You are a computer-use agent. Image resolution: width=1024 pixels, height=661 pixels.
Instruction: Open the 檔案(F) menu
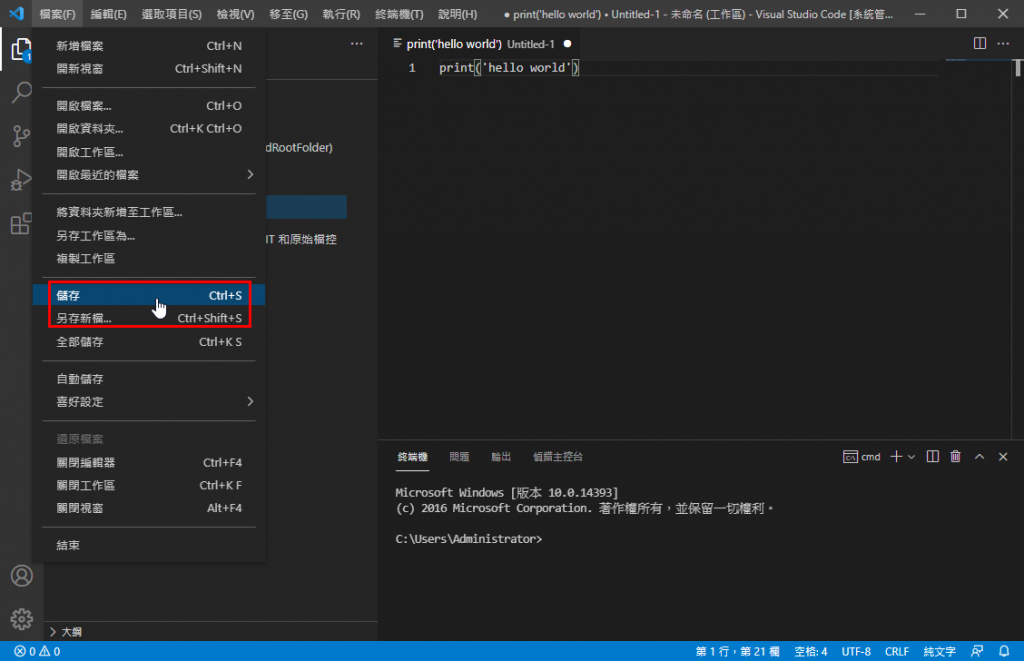pyautogui.click(x=57, y=14)
